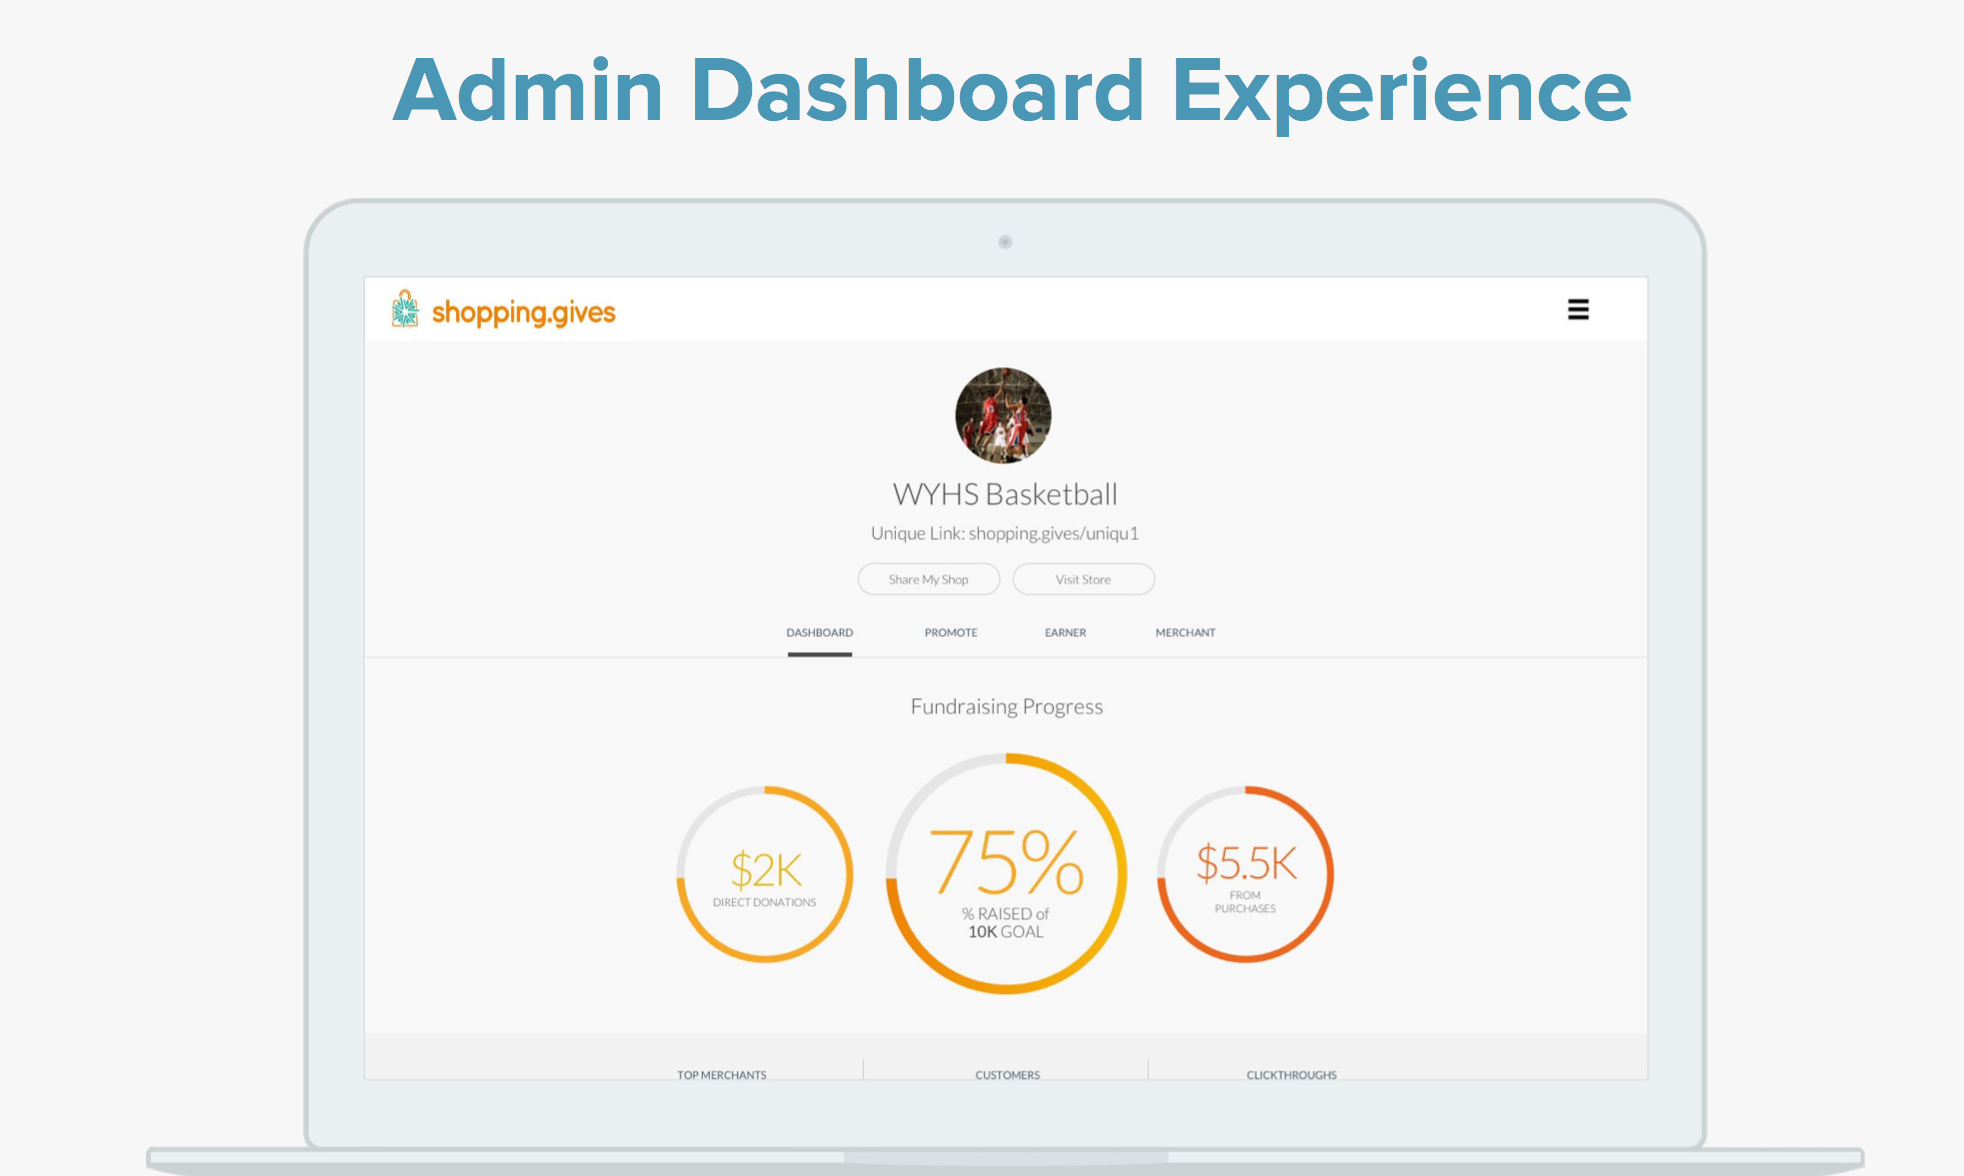
Task: Click the laptop webcam dot
Action: click(1005, 242)
